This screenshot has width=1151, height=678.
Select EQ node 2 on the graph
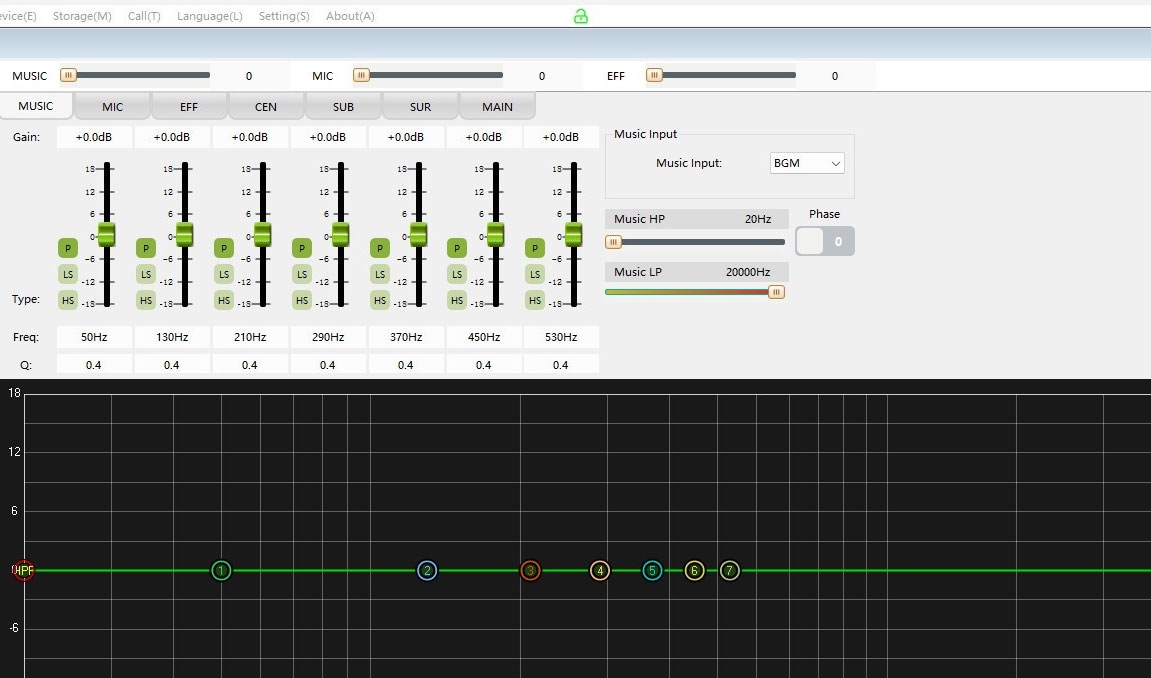(427, 571)
